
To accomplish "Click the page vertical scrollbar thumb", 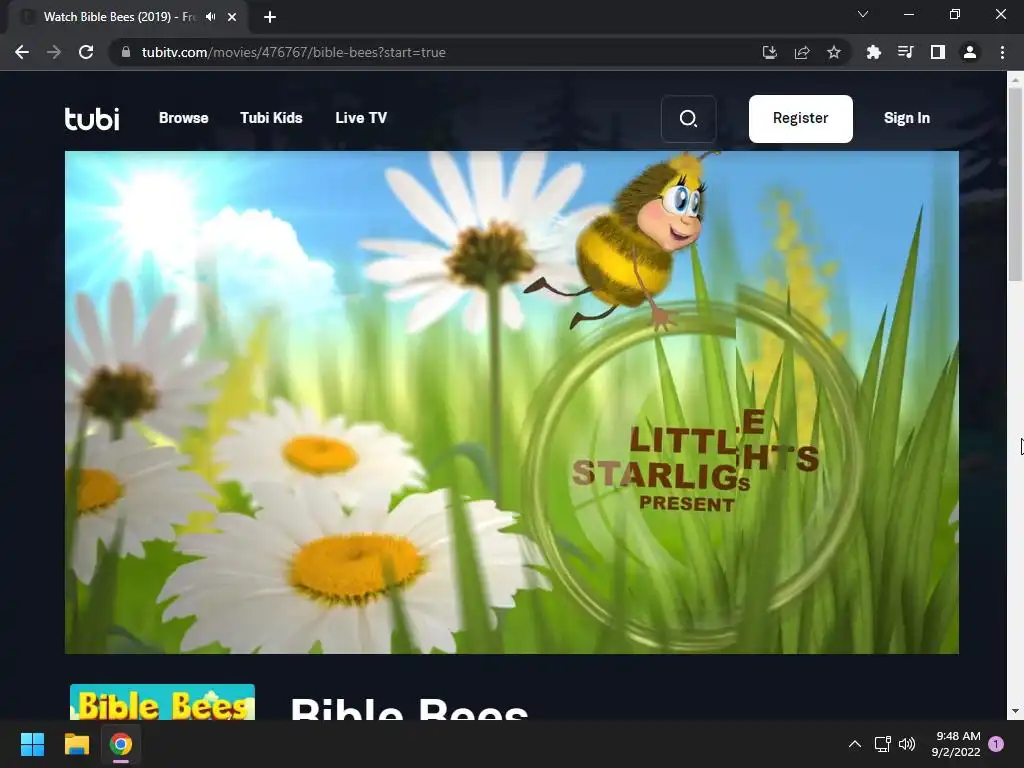I will (x=1015, y=184).
